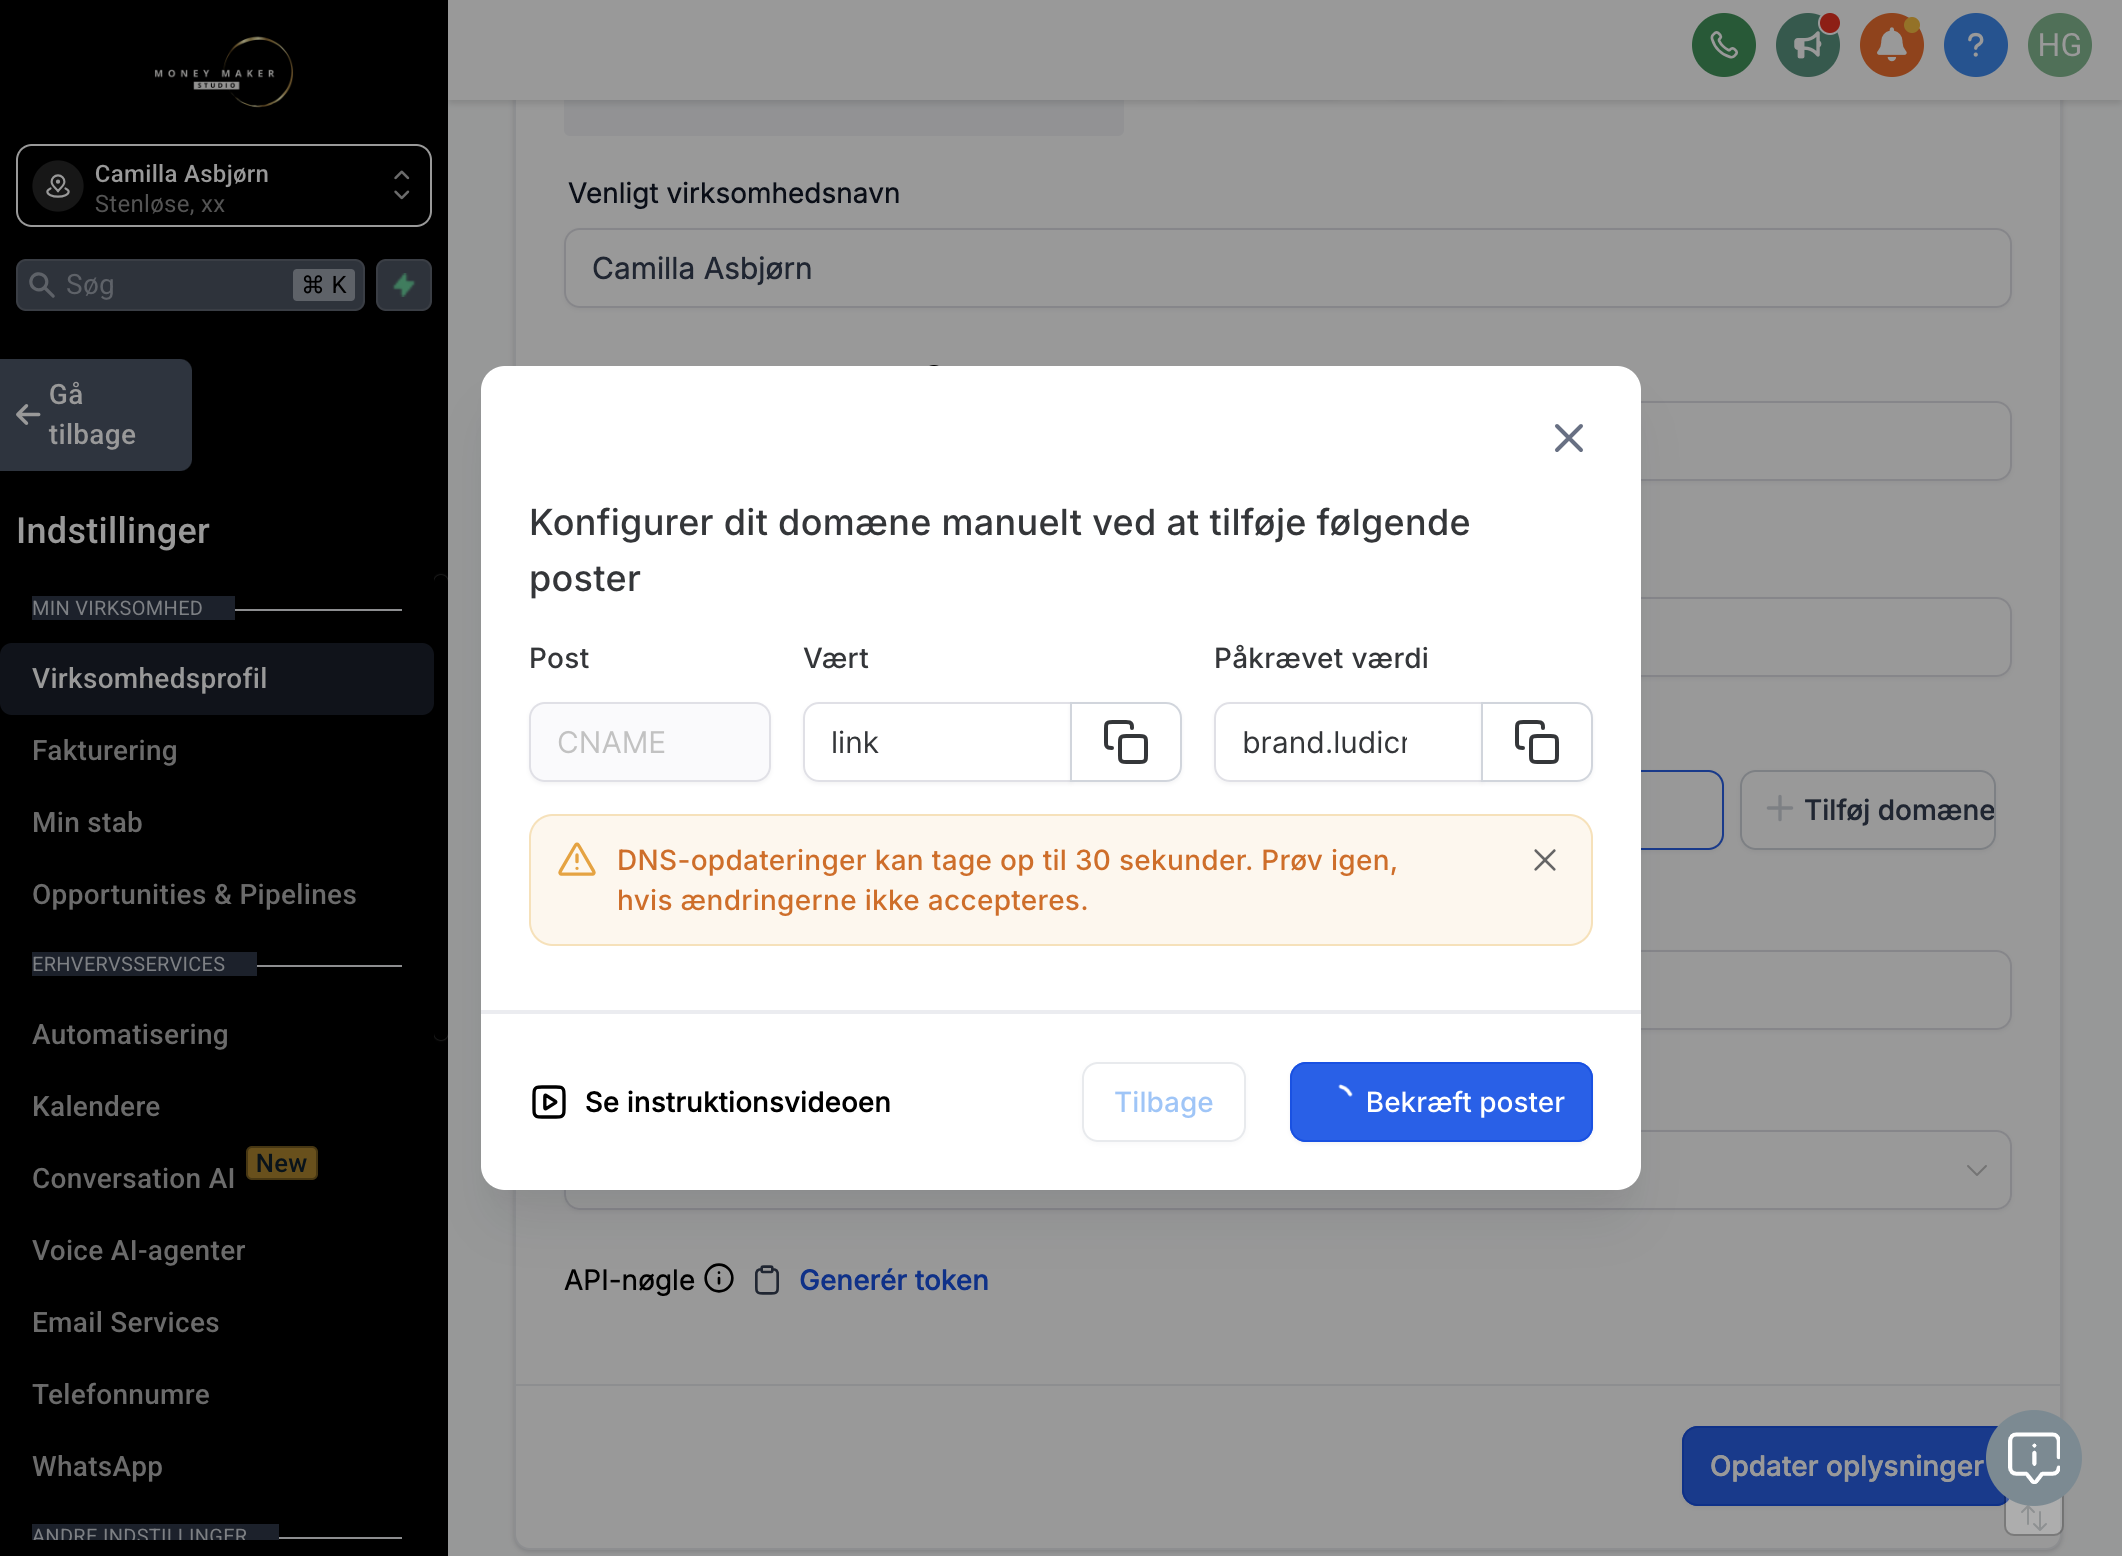The image size is (2122, 1556).
Task: Click the Tilføj domæne button
Action: coord(1868,810)
